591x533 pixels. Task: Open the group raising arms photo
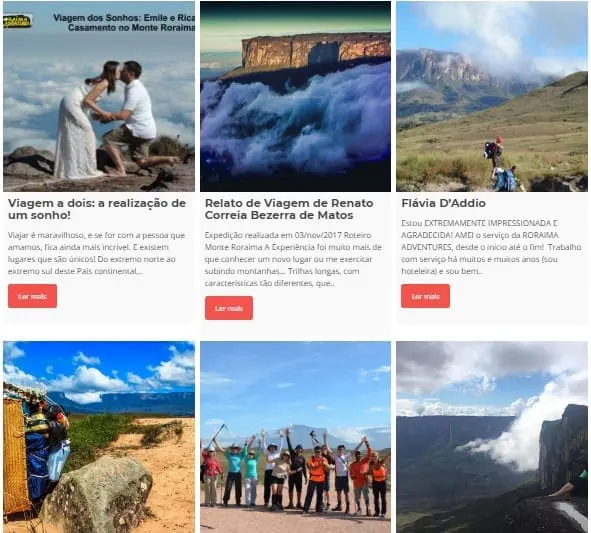(x=296, y=437)
